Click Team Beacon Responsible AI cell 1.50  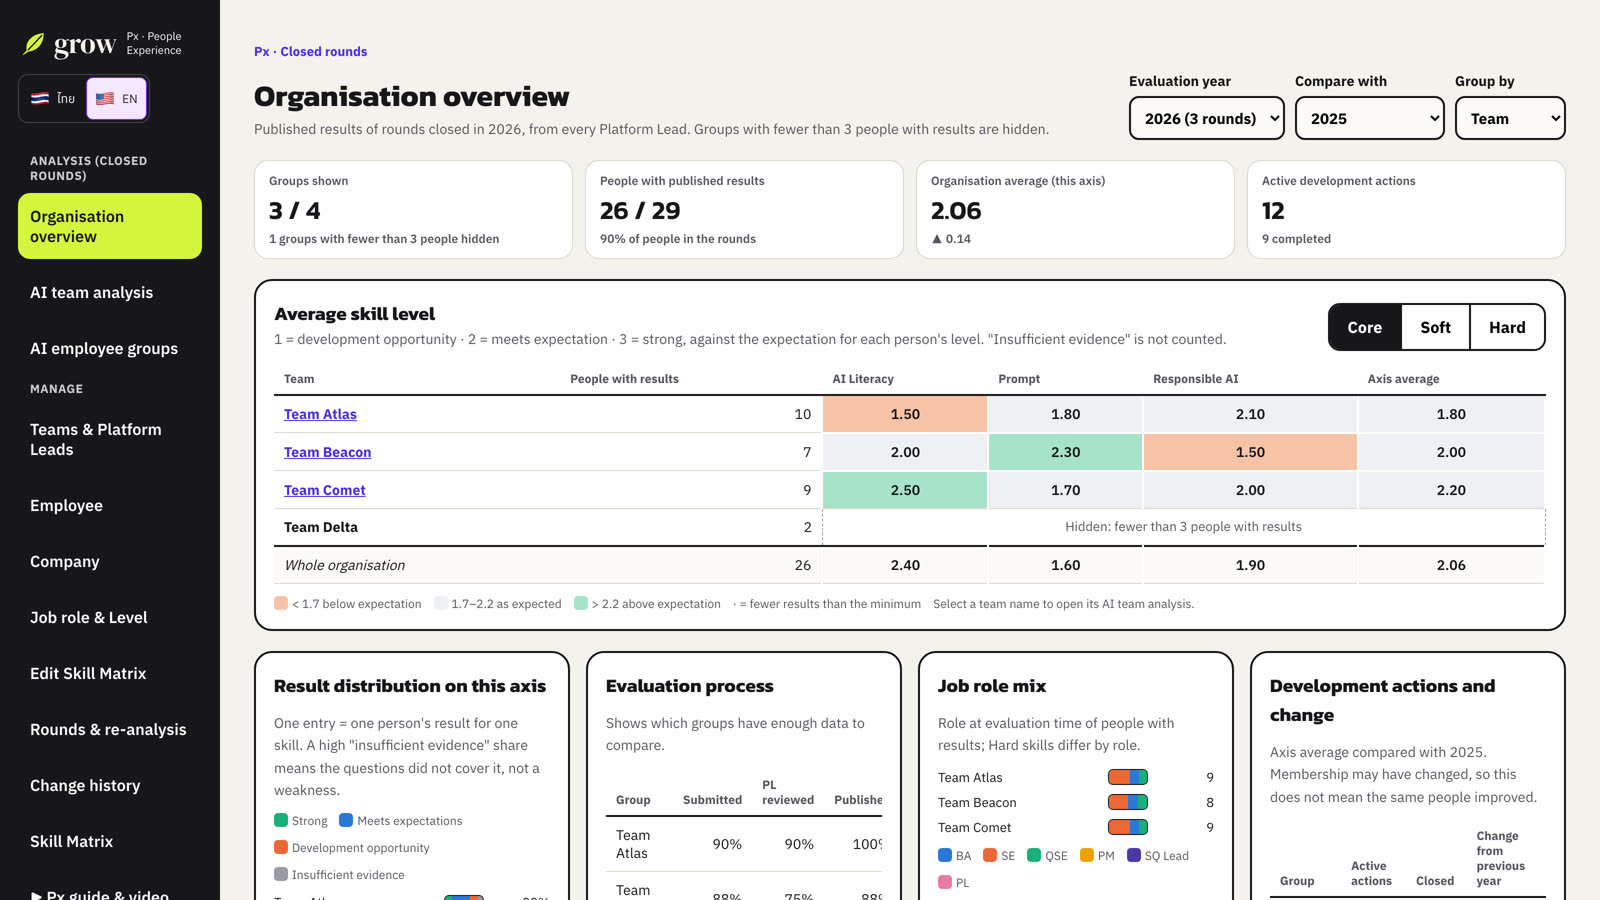tap(1250, 452)
